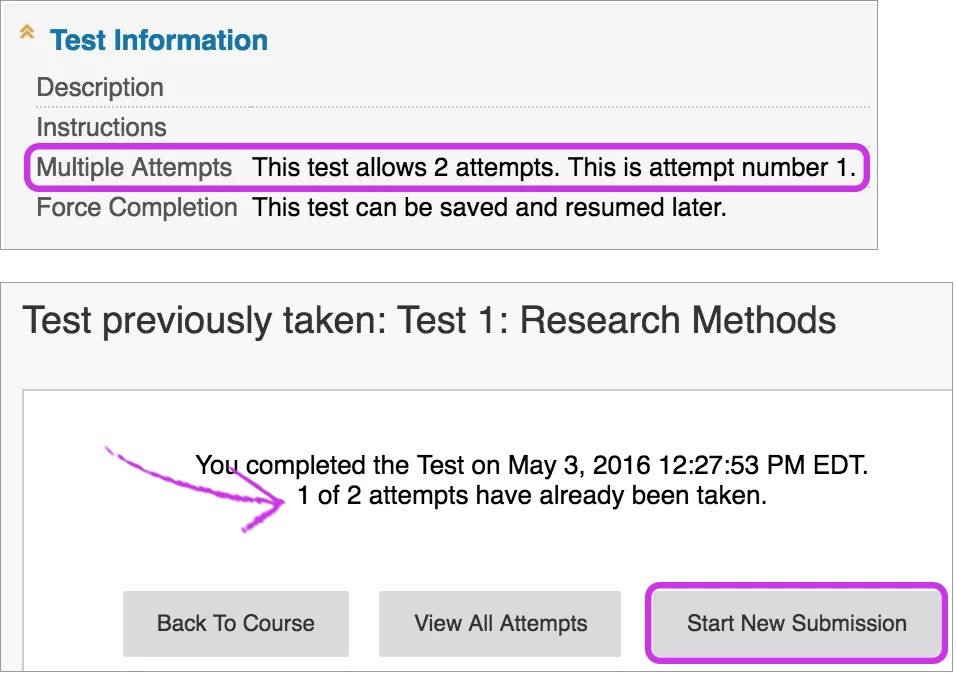Select the Instructions label
Viewport: 956px width, 674px height.
(x=101, y=127)
